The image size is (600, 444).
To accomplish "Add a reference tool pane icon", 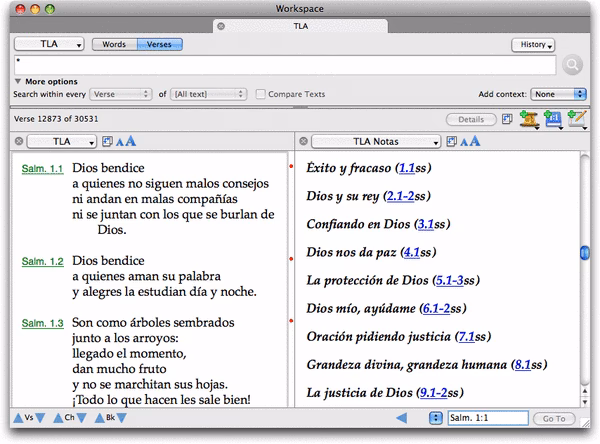I will pyautogui.click(x=553, y=119).
